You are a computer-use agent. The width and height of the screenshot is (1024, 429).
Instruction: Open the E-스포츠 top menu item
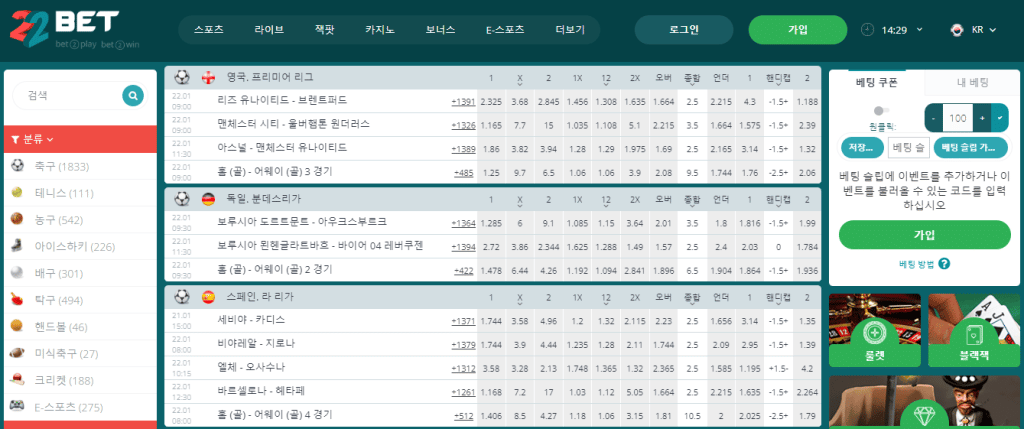[505, 29]
